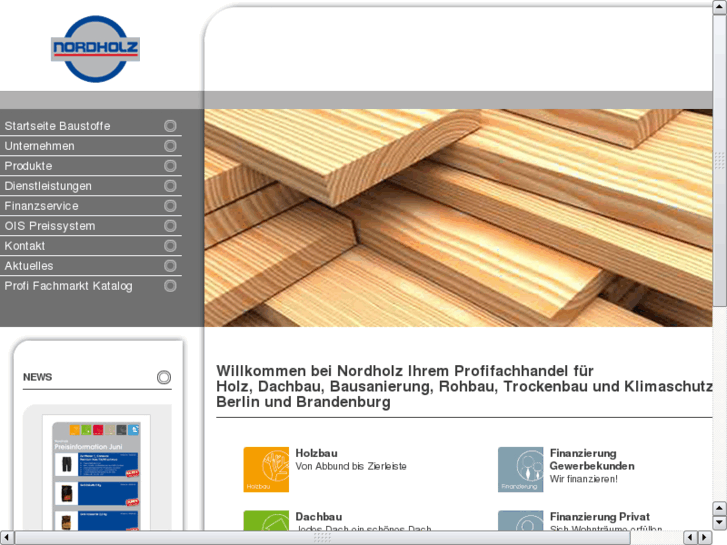Click the circle icon beside Dienstleistungen
Viewport: 727px width, 545px height.
pos(170,186)
